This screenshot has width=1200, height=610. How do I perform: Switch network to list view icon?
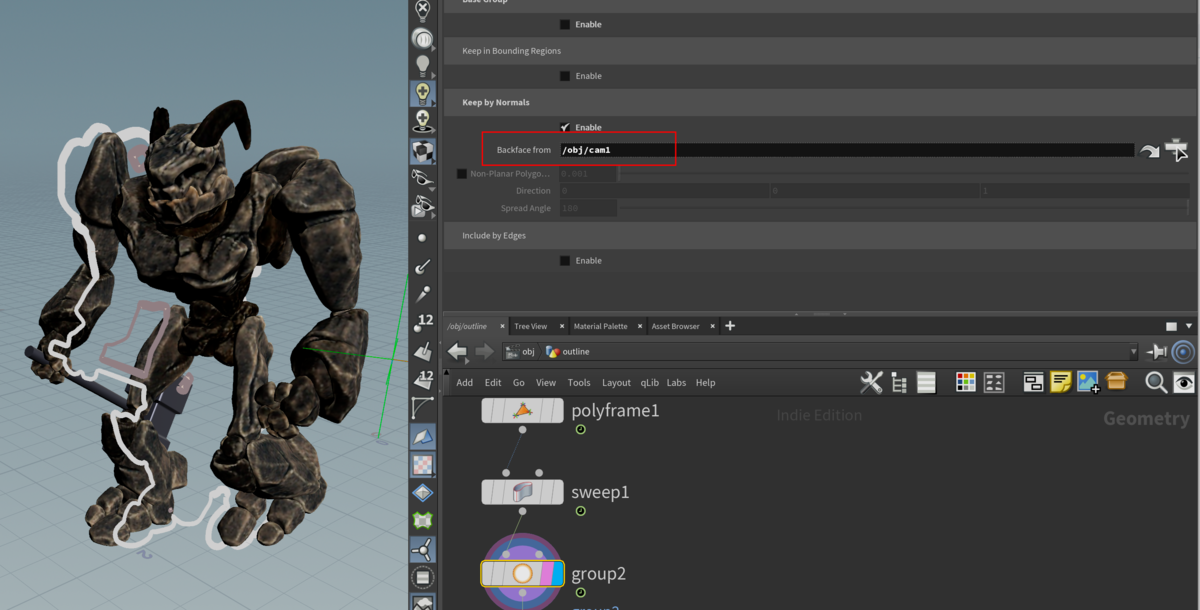tap(926, 382)
